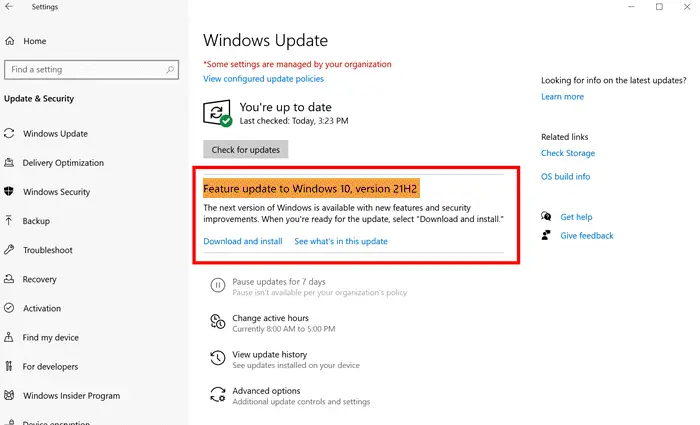Screen dimensions: 700x425
Task: Click the Change active hours clock icon
Action: (x=218, y=321)
